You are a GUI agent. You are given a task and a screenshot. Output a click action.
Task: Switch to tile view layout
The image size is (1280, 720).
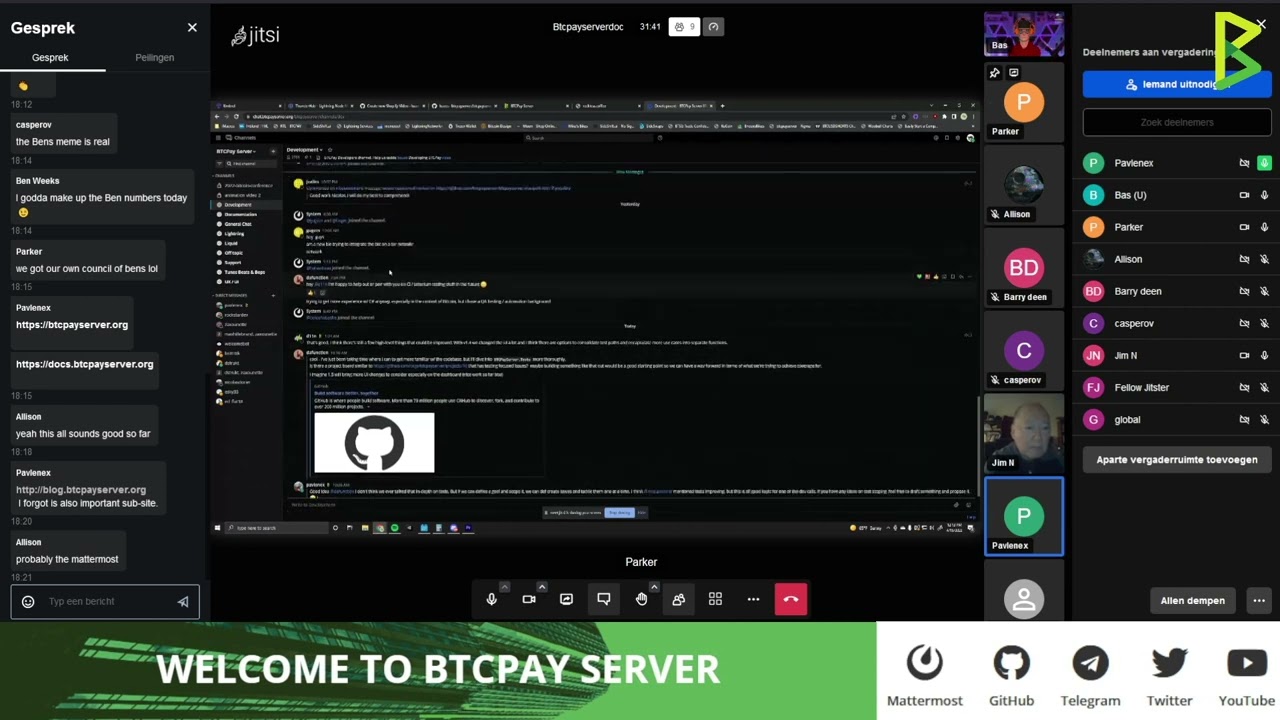click(x=715, y=599)
